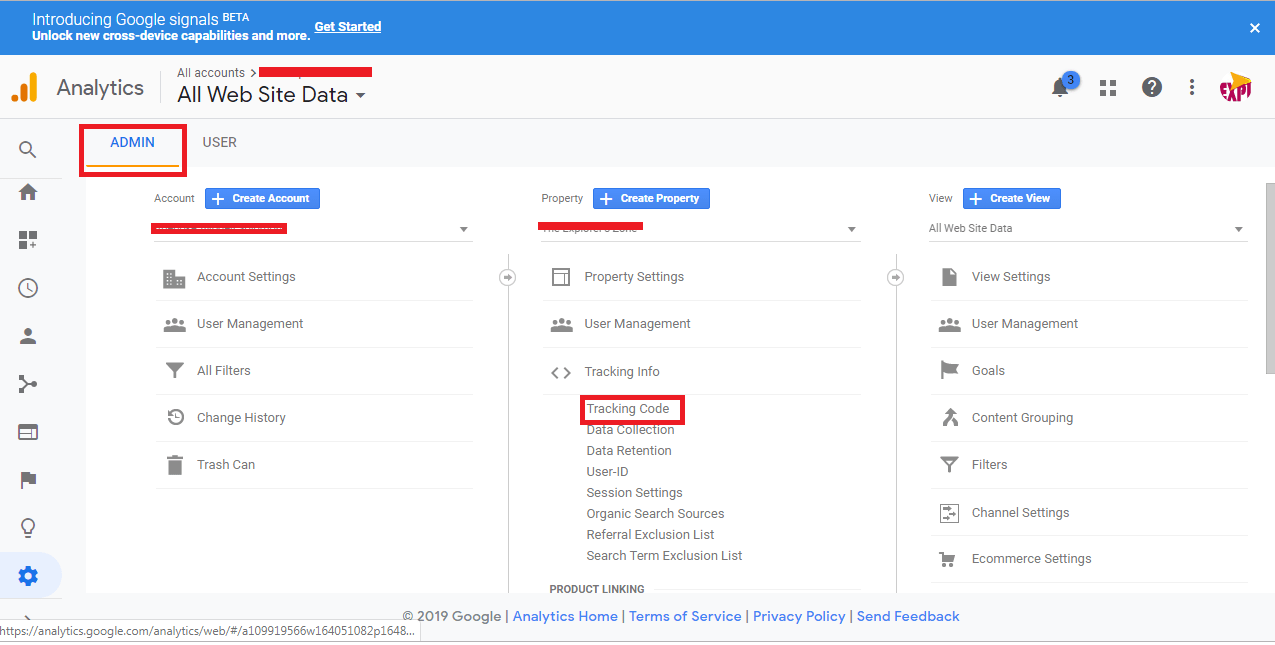Select Tracking Code under Tracking Info
The width and height of the screenshot is (1275, 645).
[x=631, y=409]
